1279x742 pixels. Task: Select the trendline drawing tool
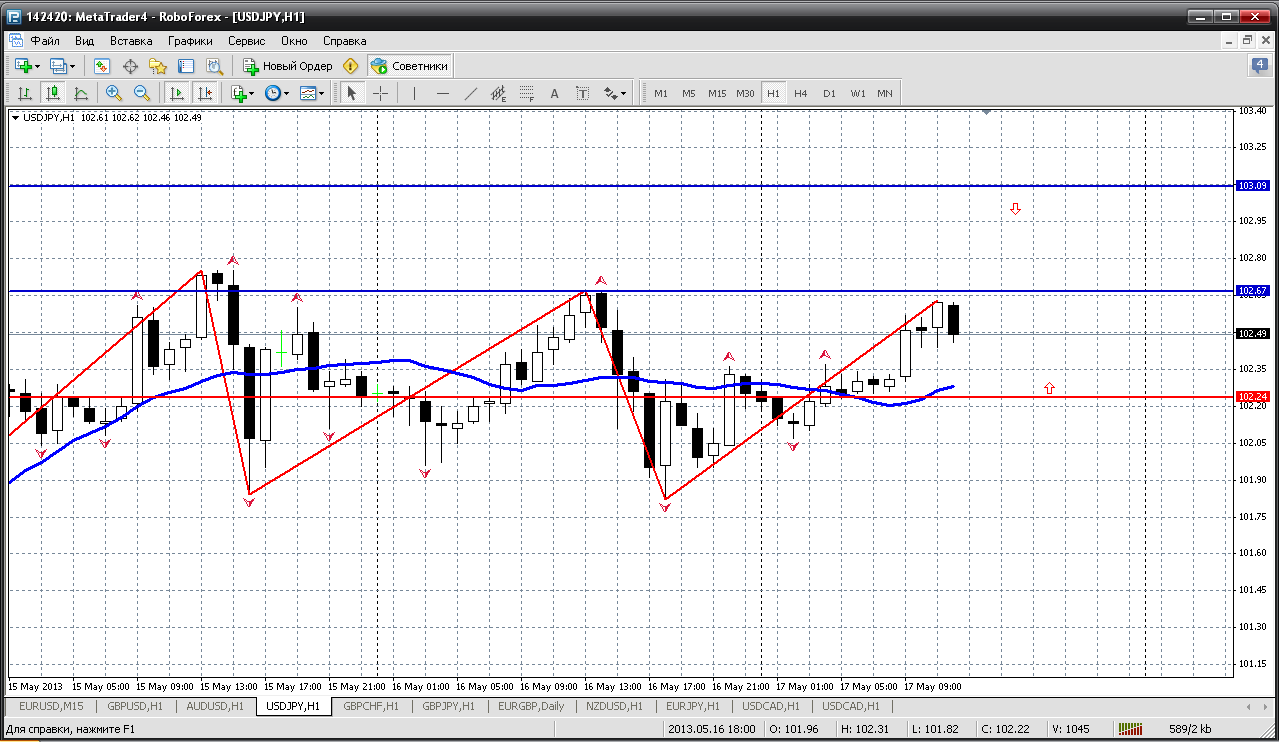[471, 93]
